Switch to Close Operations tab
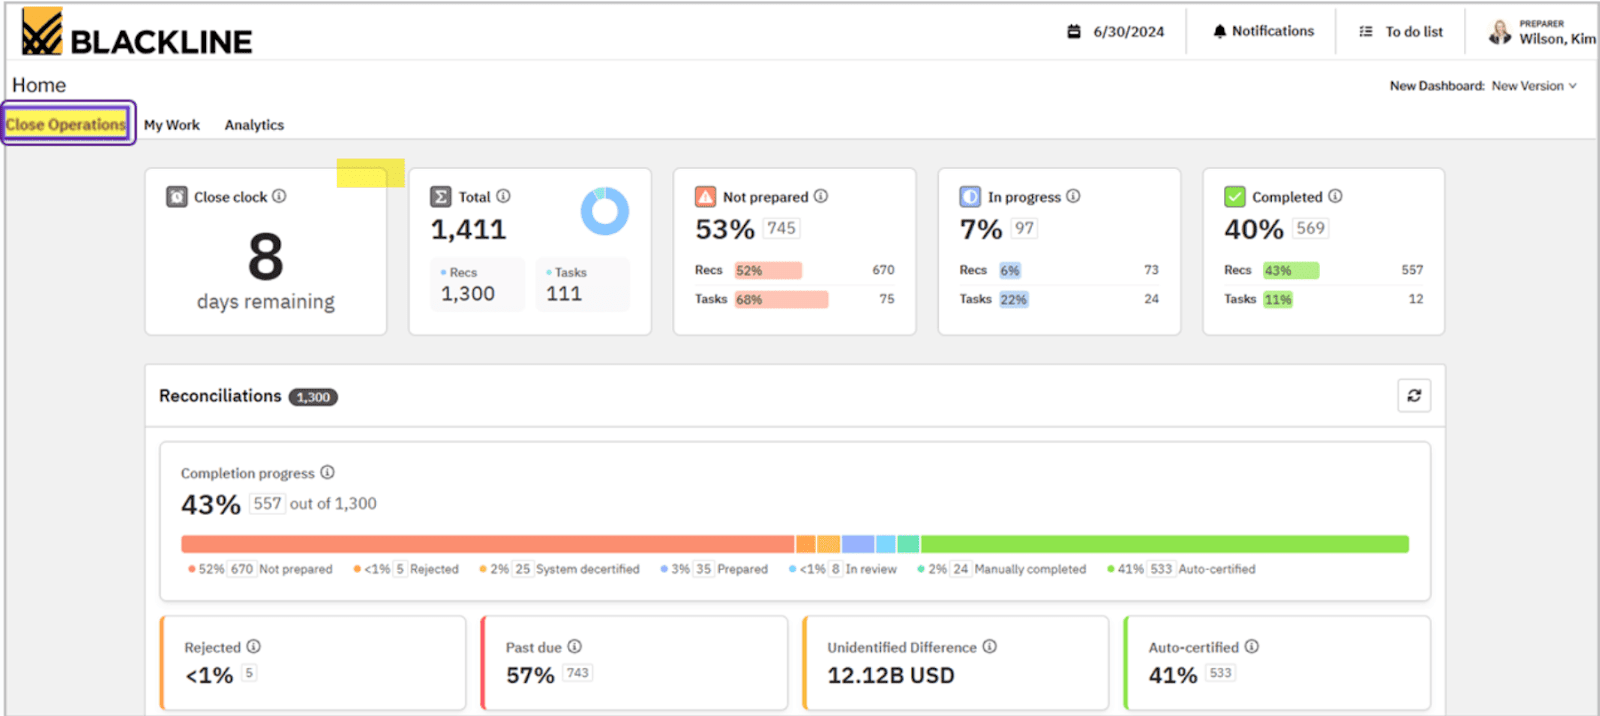 point(67,124)
